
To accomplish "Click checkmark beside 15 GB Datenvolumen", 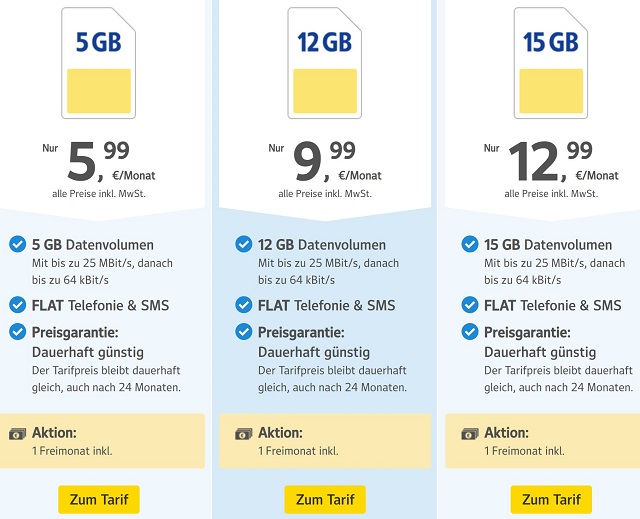I will click(469, 244).
